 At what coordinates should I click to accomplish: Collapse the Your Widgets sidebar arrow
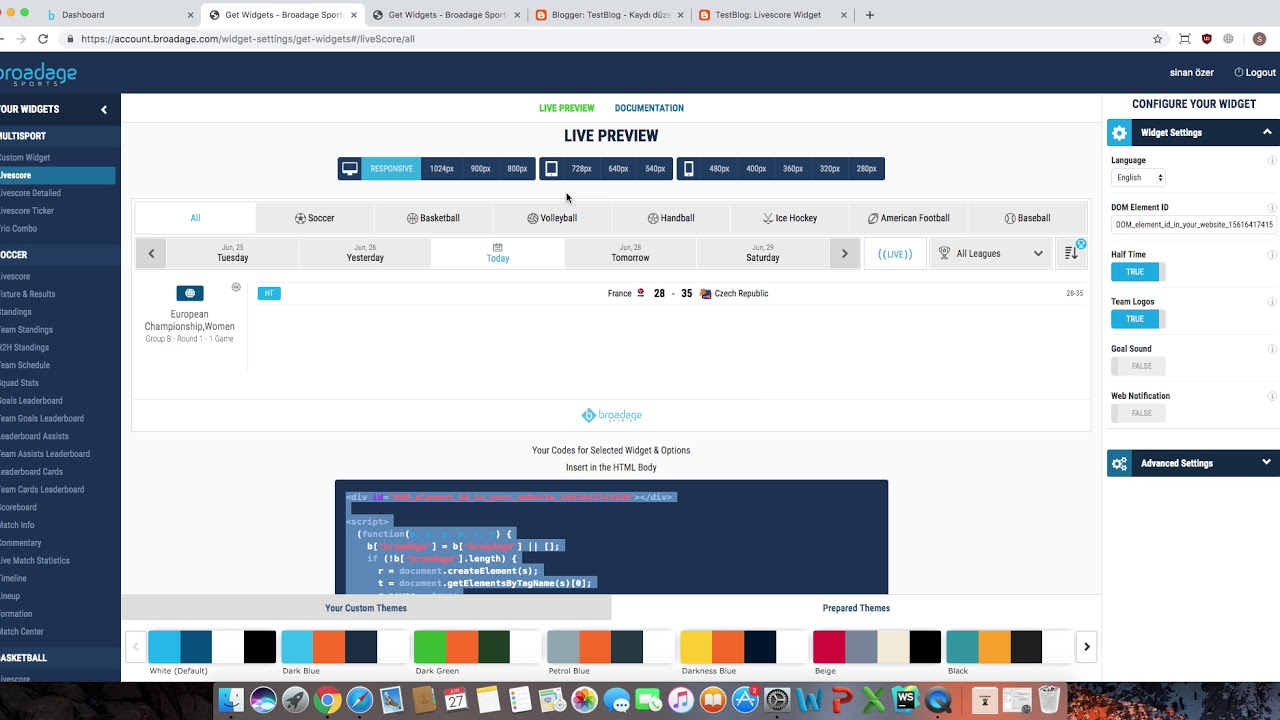point(104,109)
